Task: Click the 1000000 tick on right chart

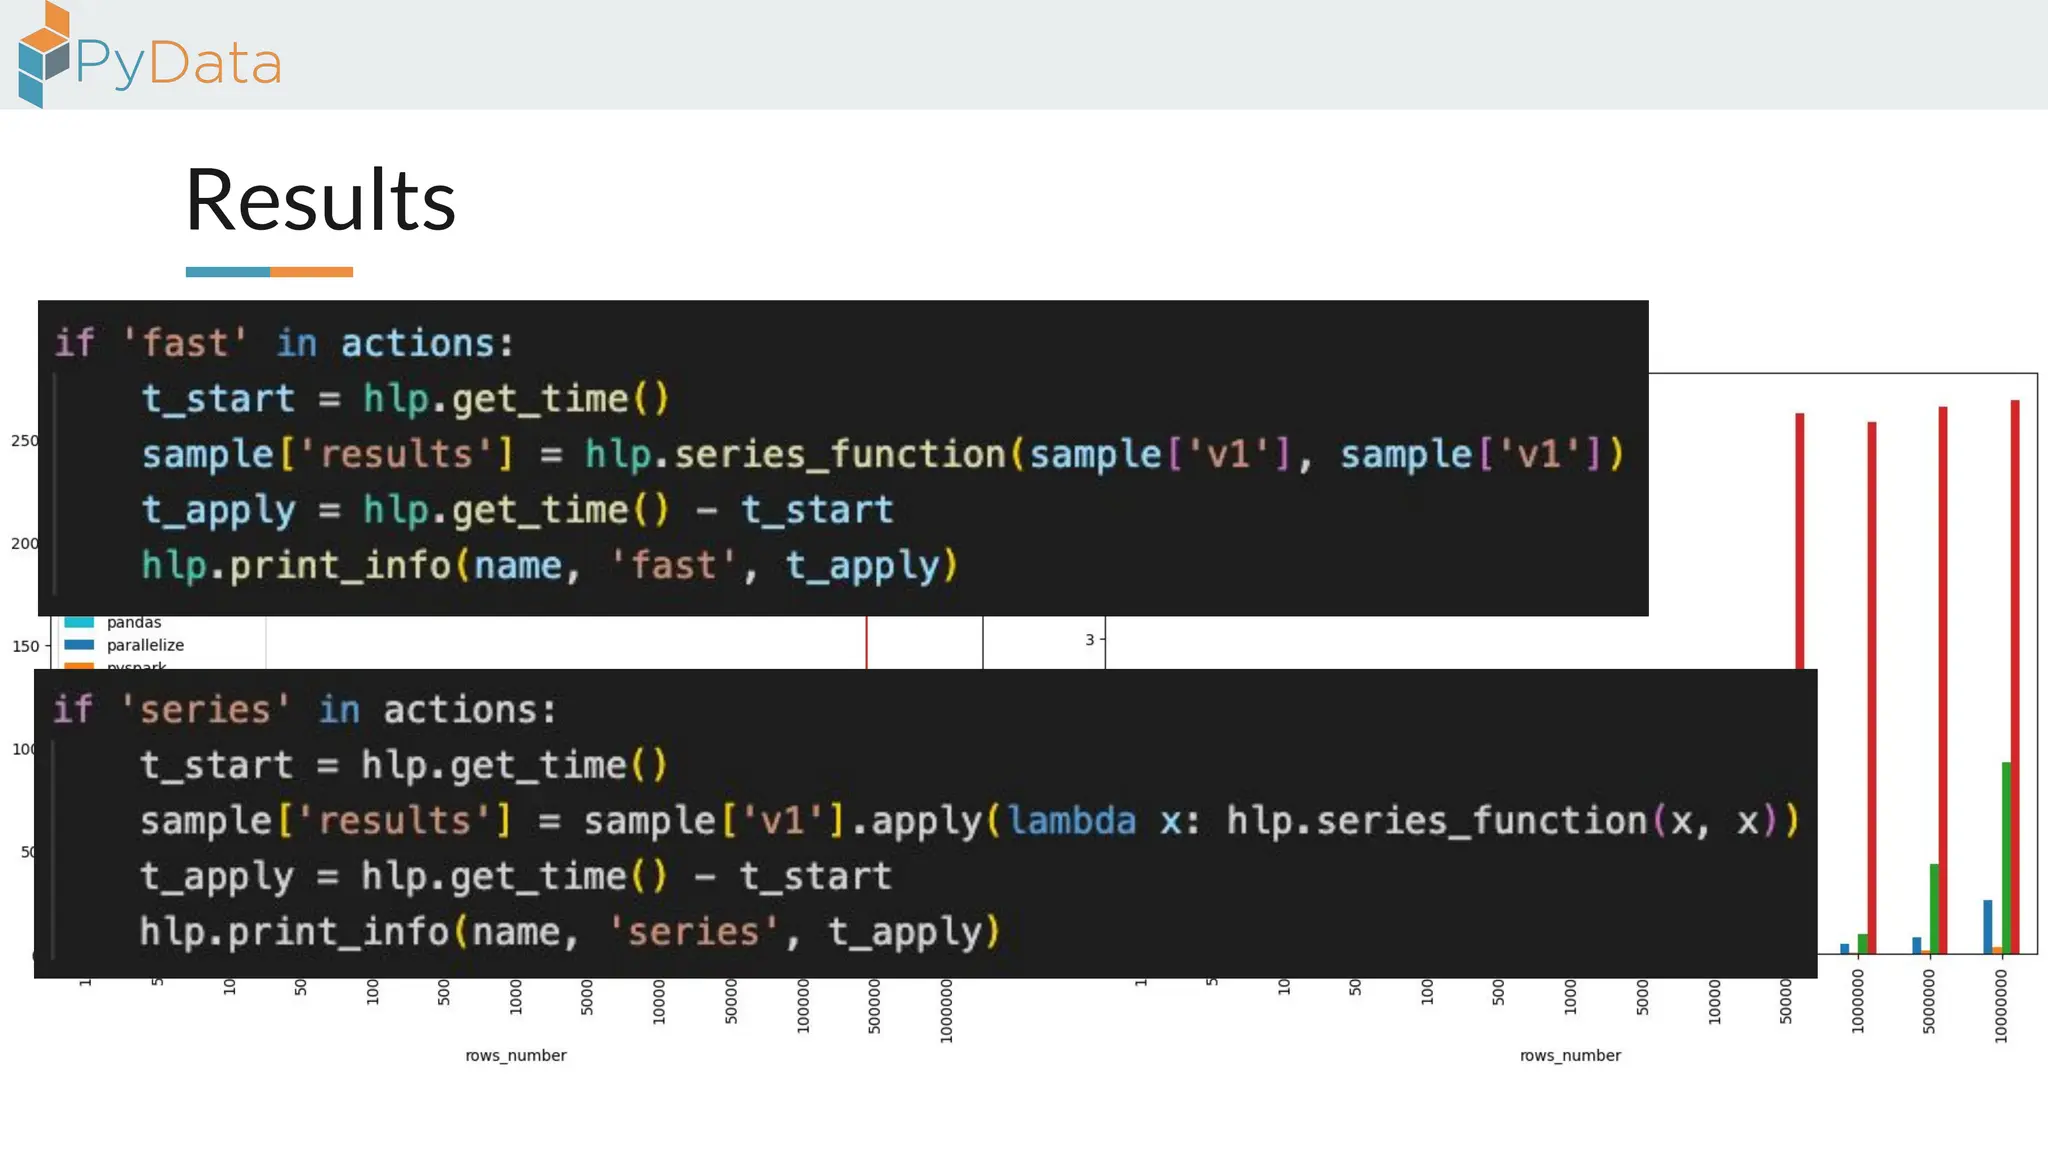Action: (x=1858, y=1000)
